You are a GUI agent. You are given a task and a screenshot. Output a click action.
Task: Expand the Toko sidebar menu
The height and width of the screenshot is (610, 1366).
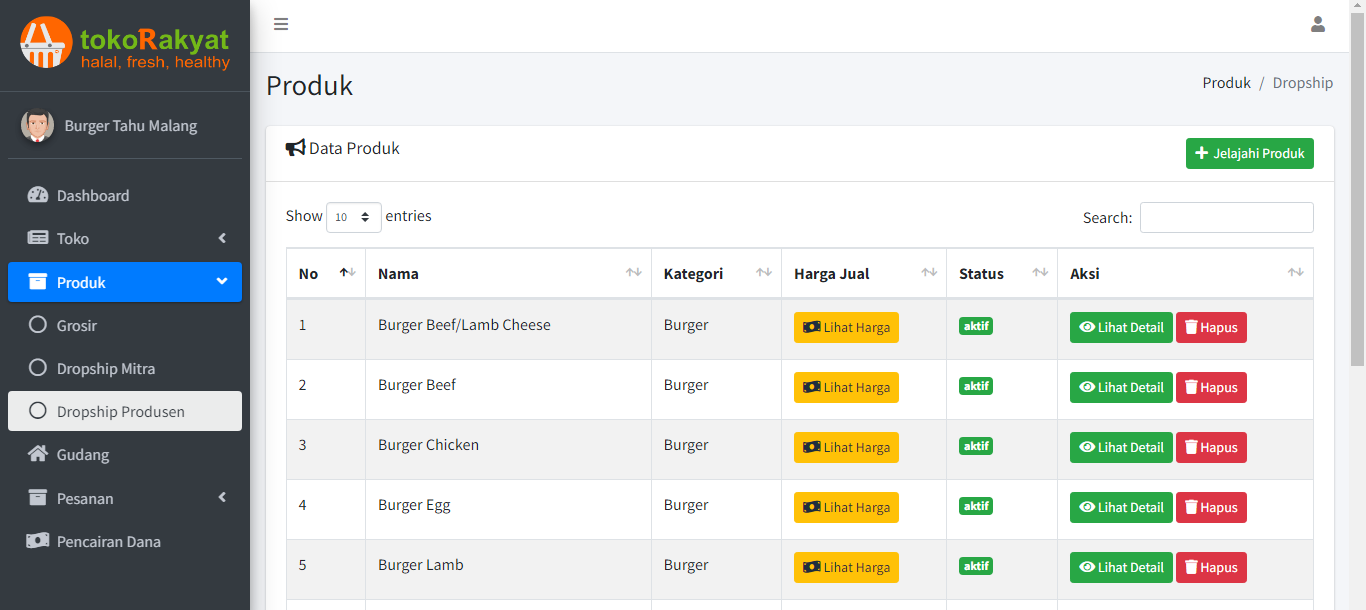point(125,239)
